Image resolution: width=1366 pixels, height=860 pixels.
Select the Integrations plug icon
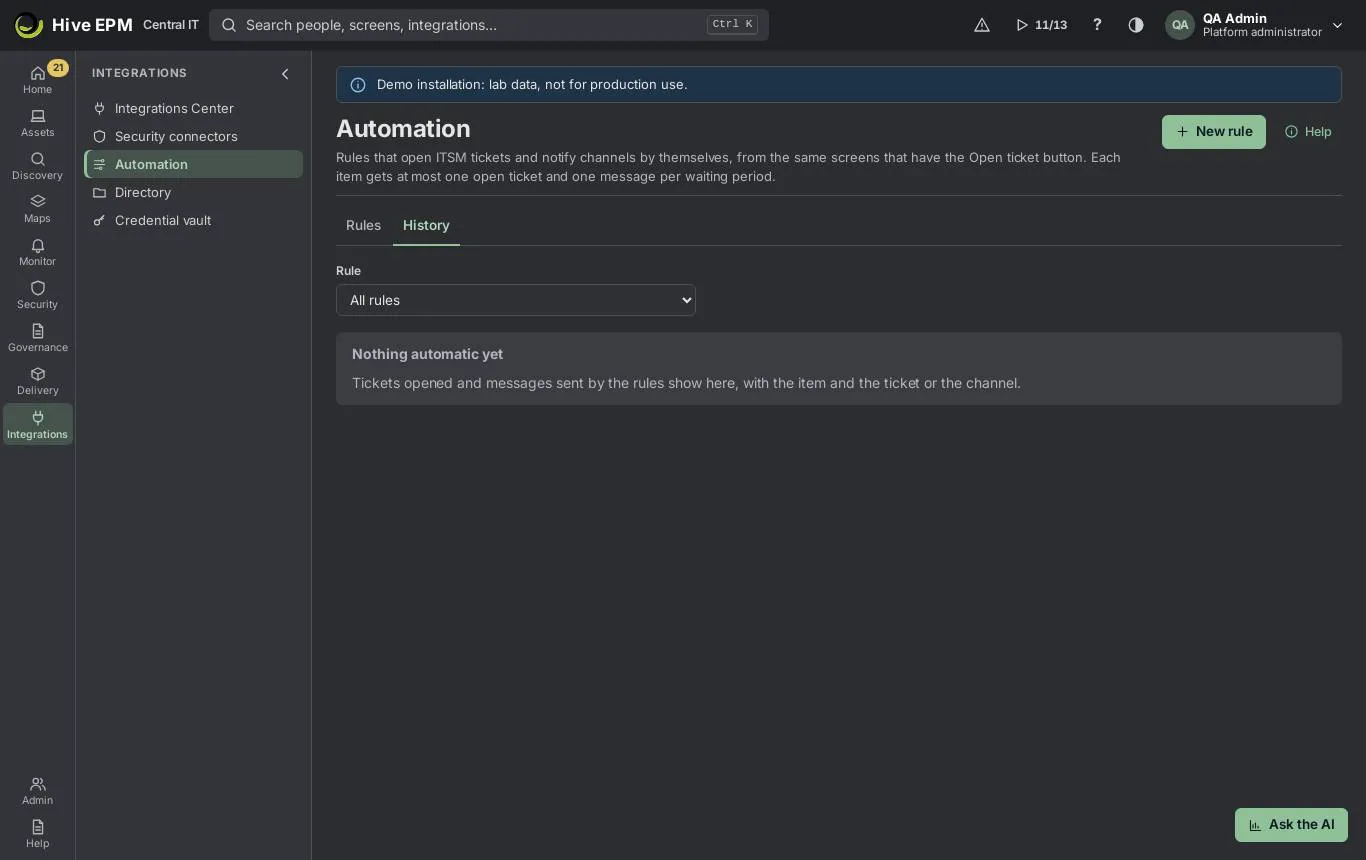pos(37,424)
